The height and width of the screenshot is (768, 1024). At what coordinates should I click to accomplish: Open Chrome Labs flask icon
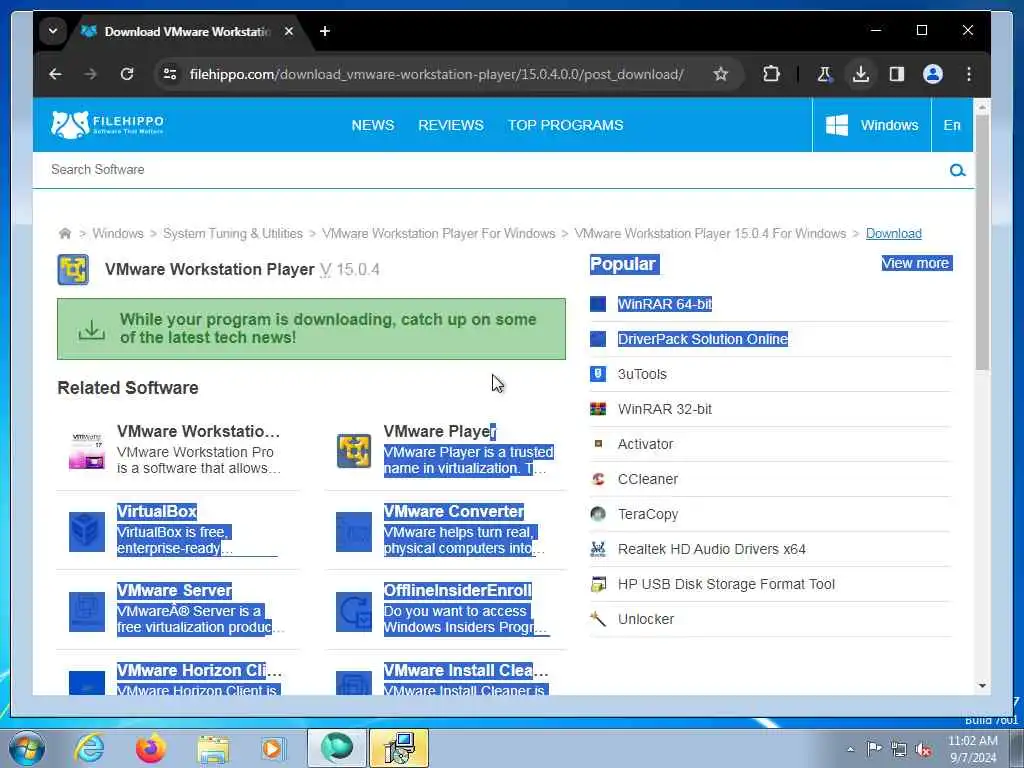click(824, 74)
